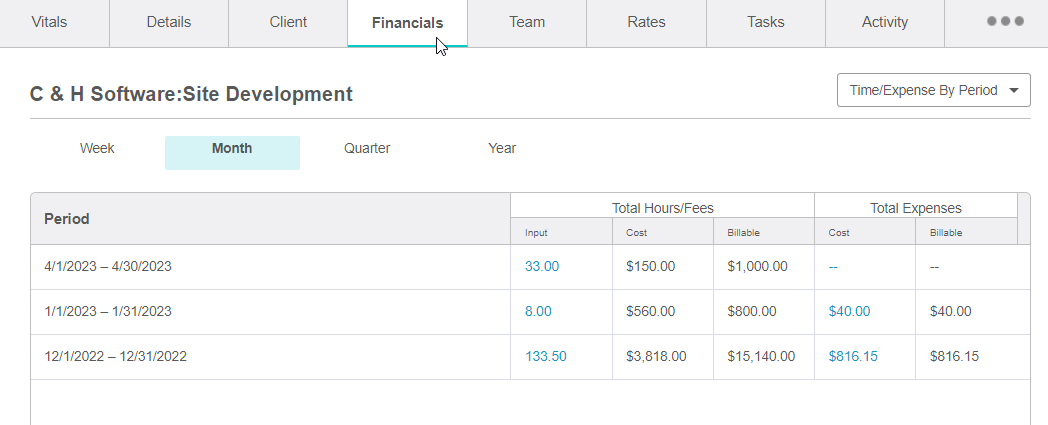The height and width of the screenshot is (425, 1048).
Task: Select the Month period view
Action: (232, 149)
